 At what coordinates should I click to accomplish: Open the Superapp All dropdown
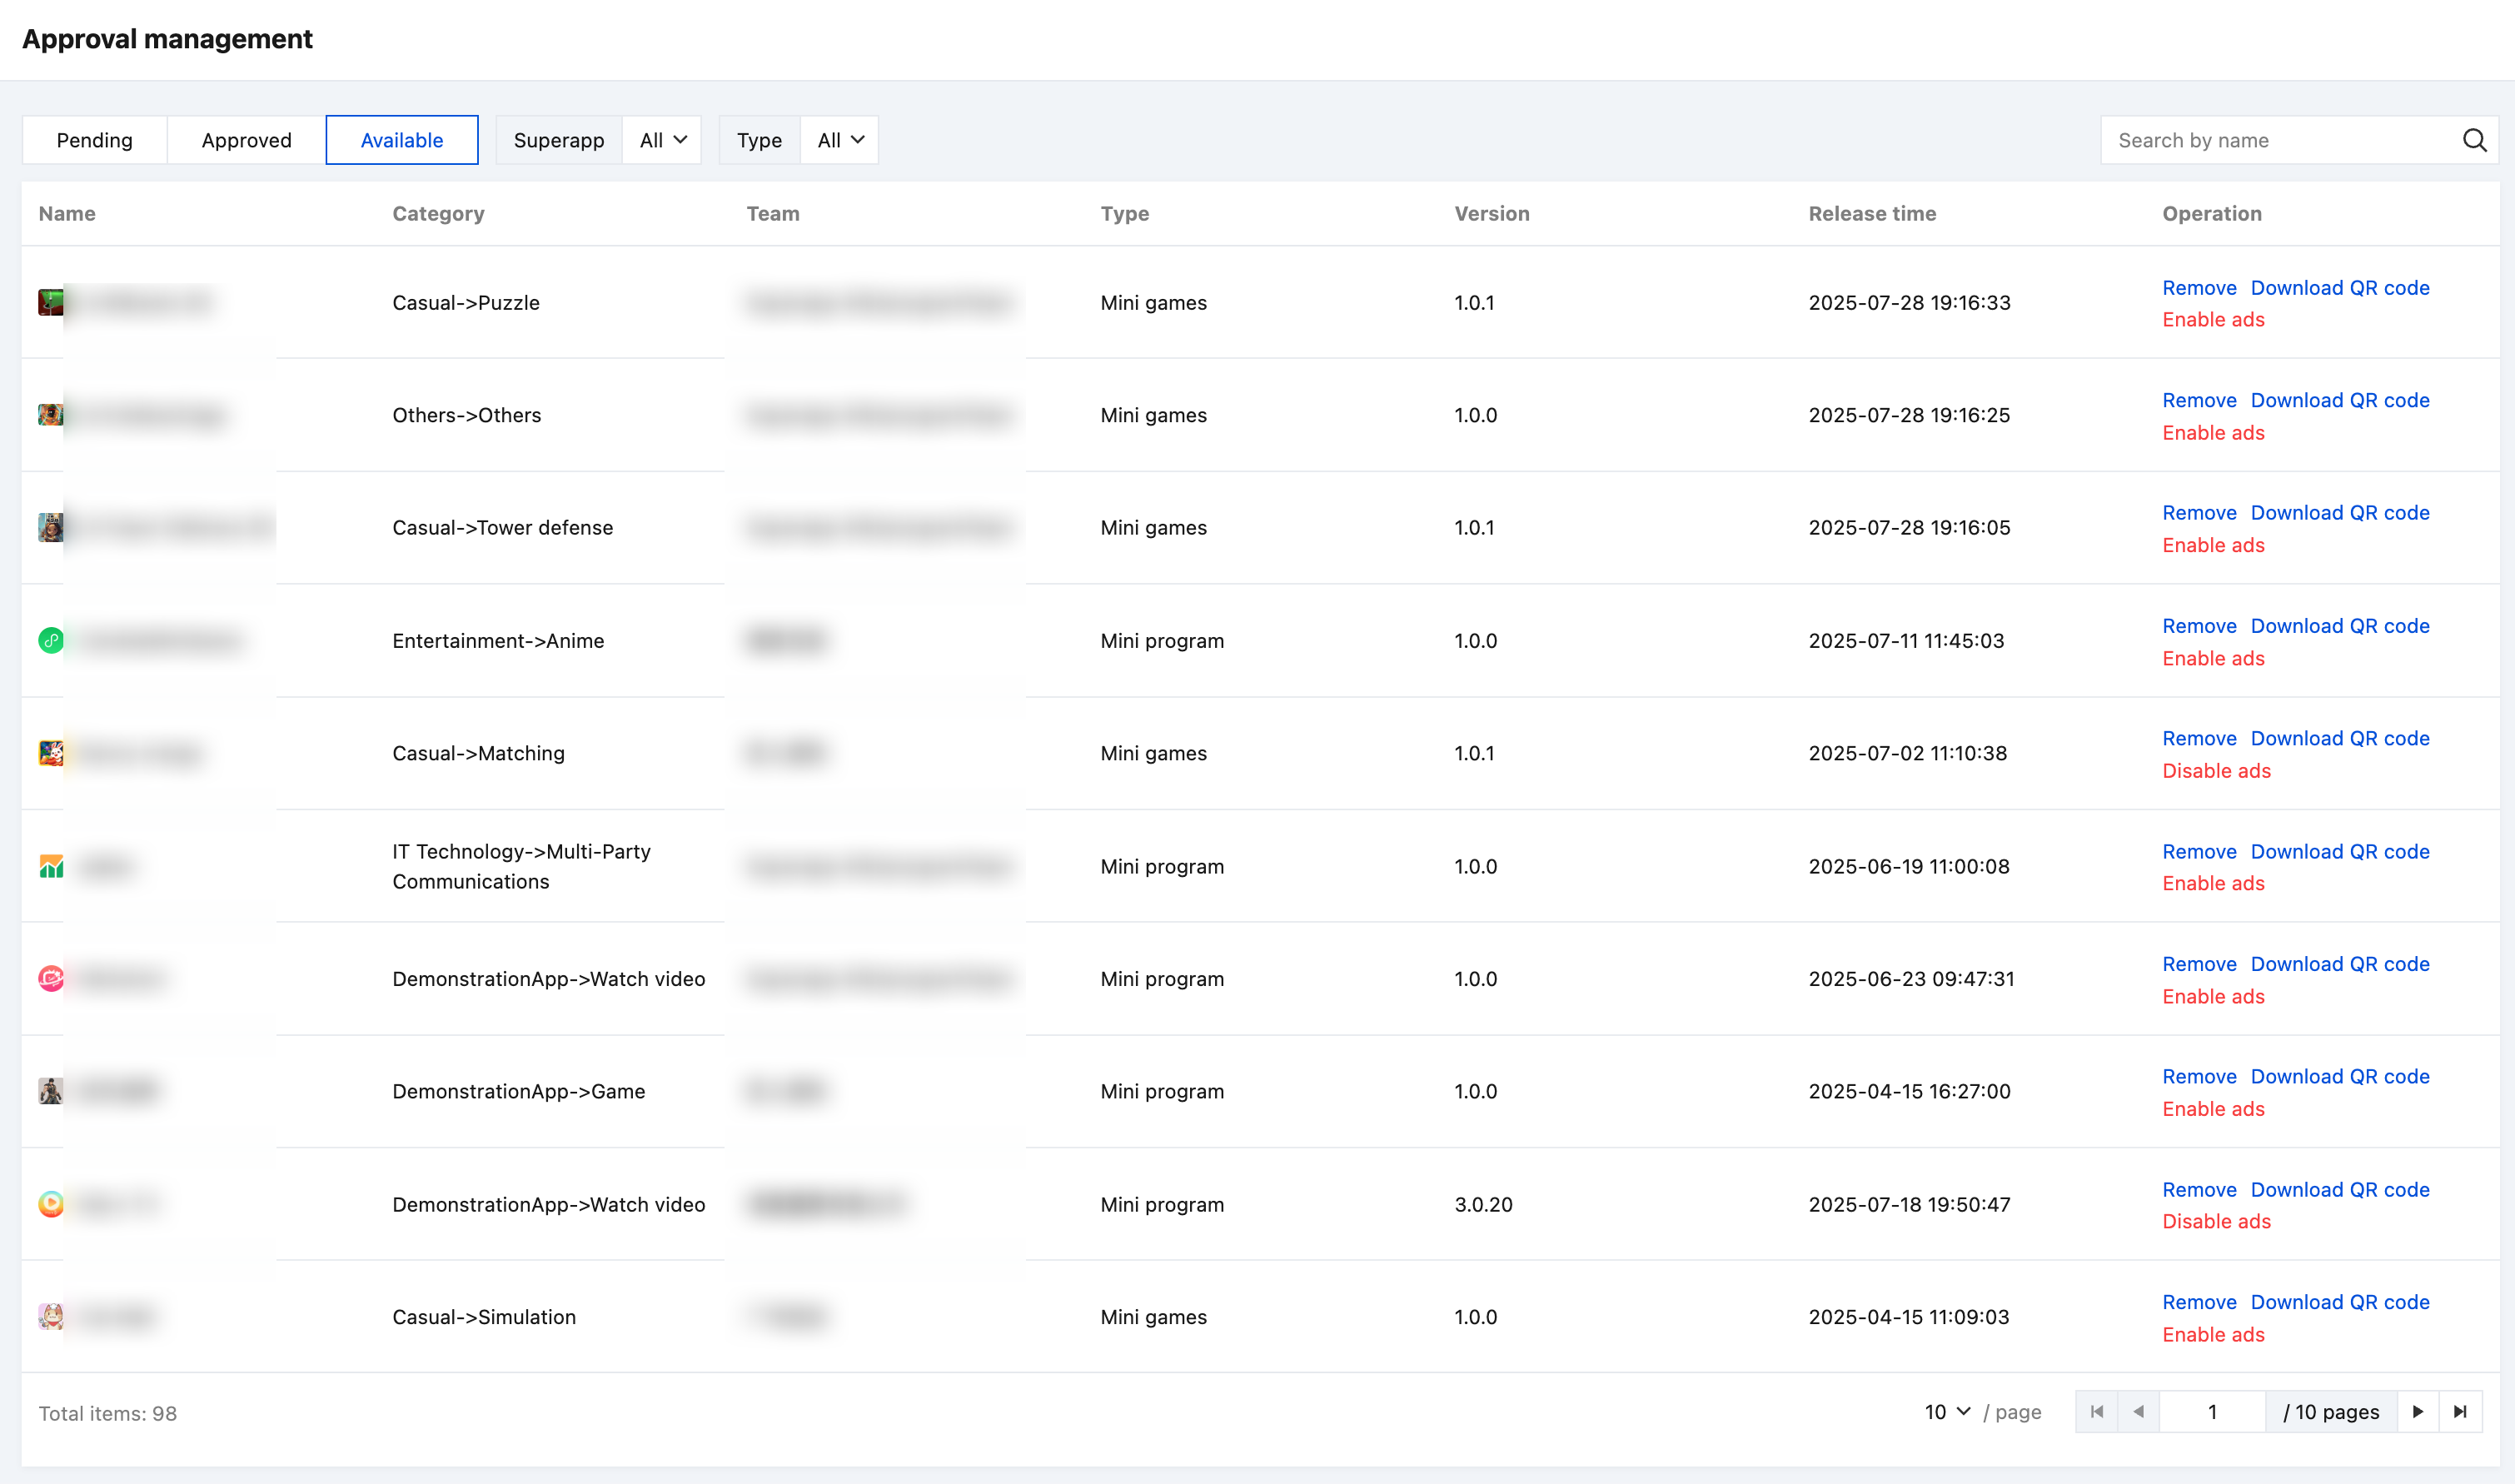click(x=662, y=140)
